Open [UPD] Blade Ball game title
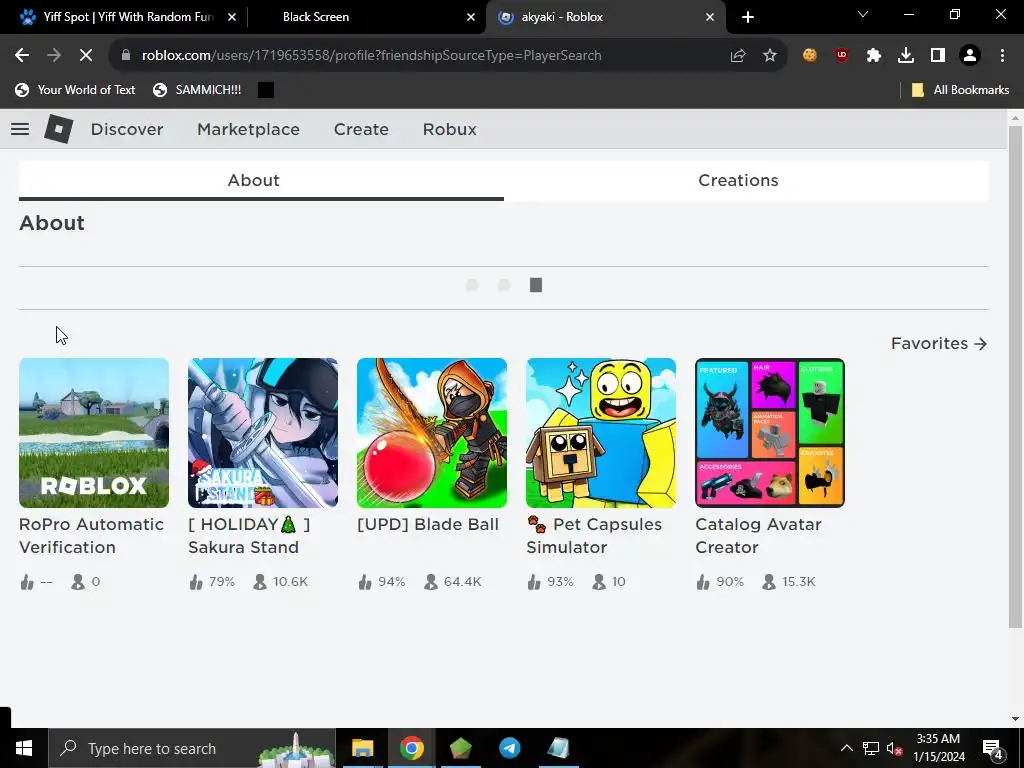The height and width of the screenshot is (768, 1024). pos(428,524)
